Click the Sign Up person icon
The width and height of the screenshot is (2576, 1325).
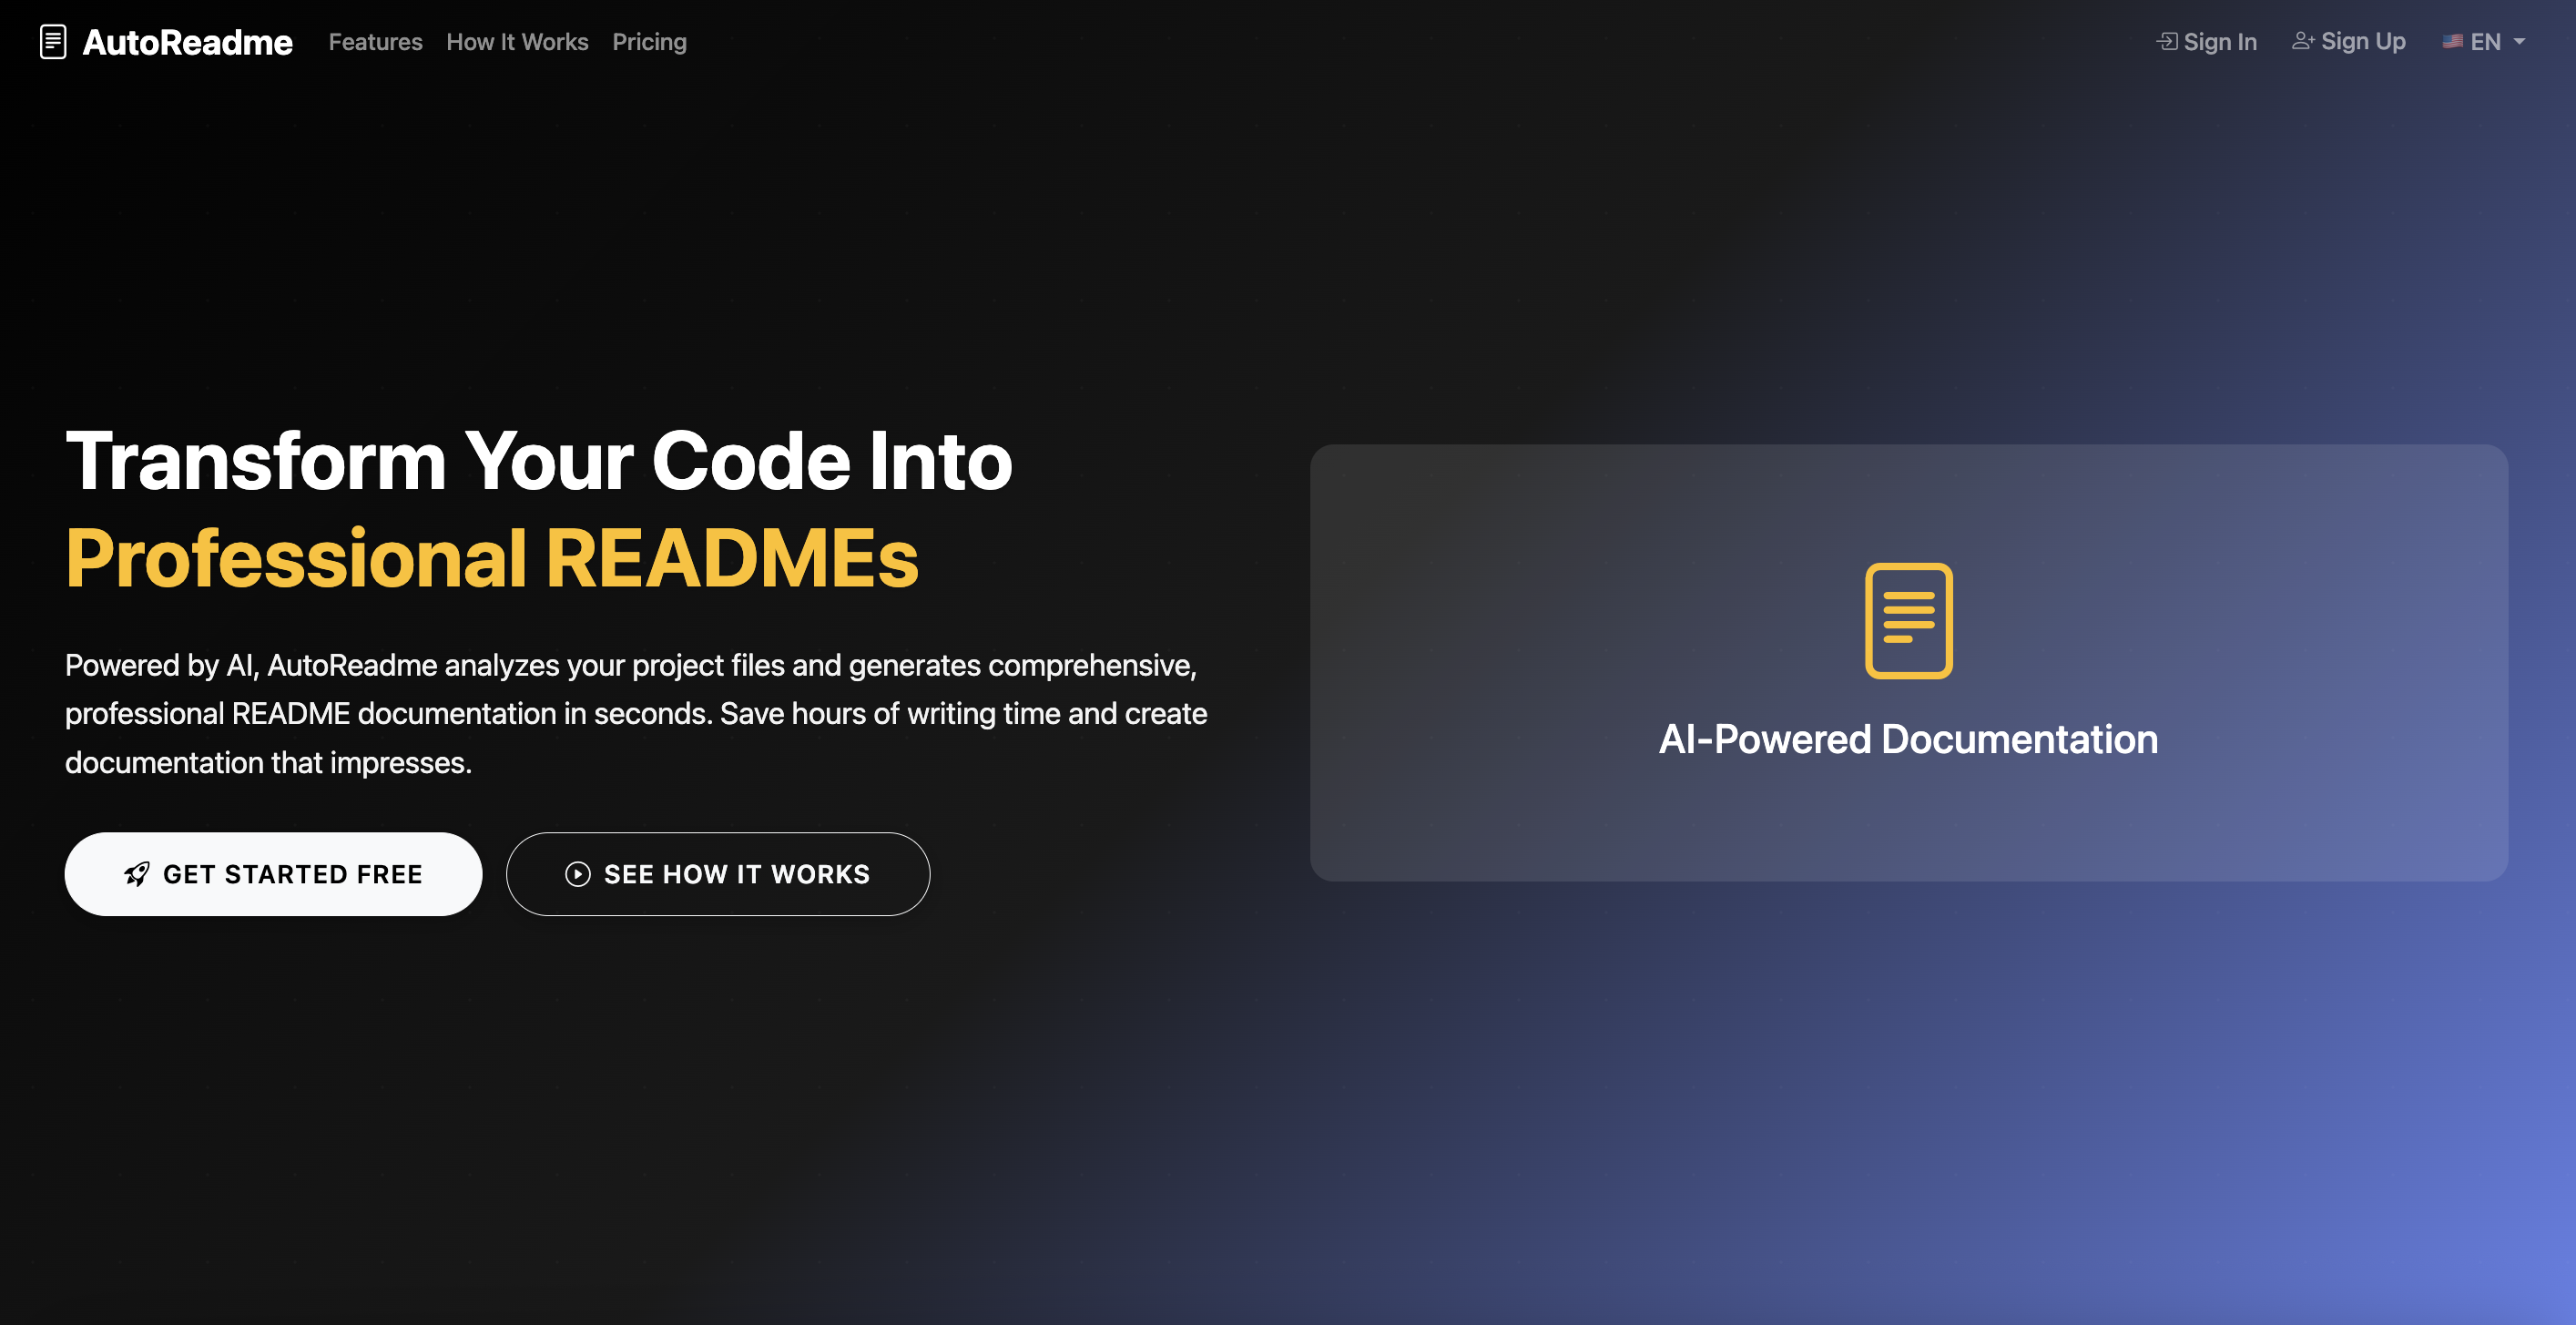point(2302,40)
